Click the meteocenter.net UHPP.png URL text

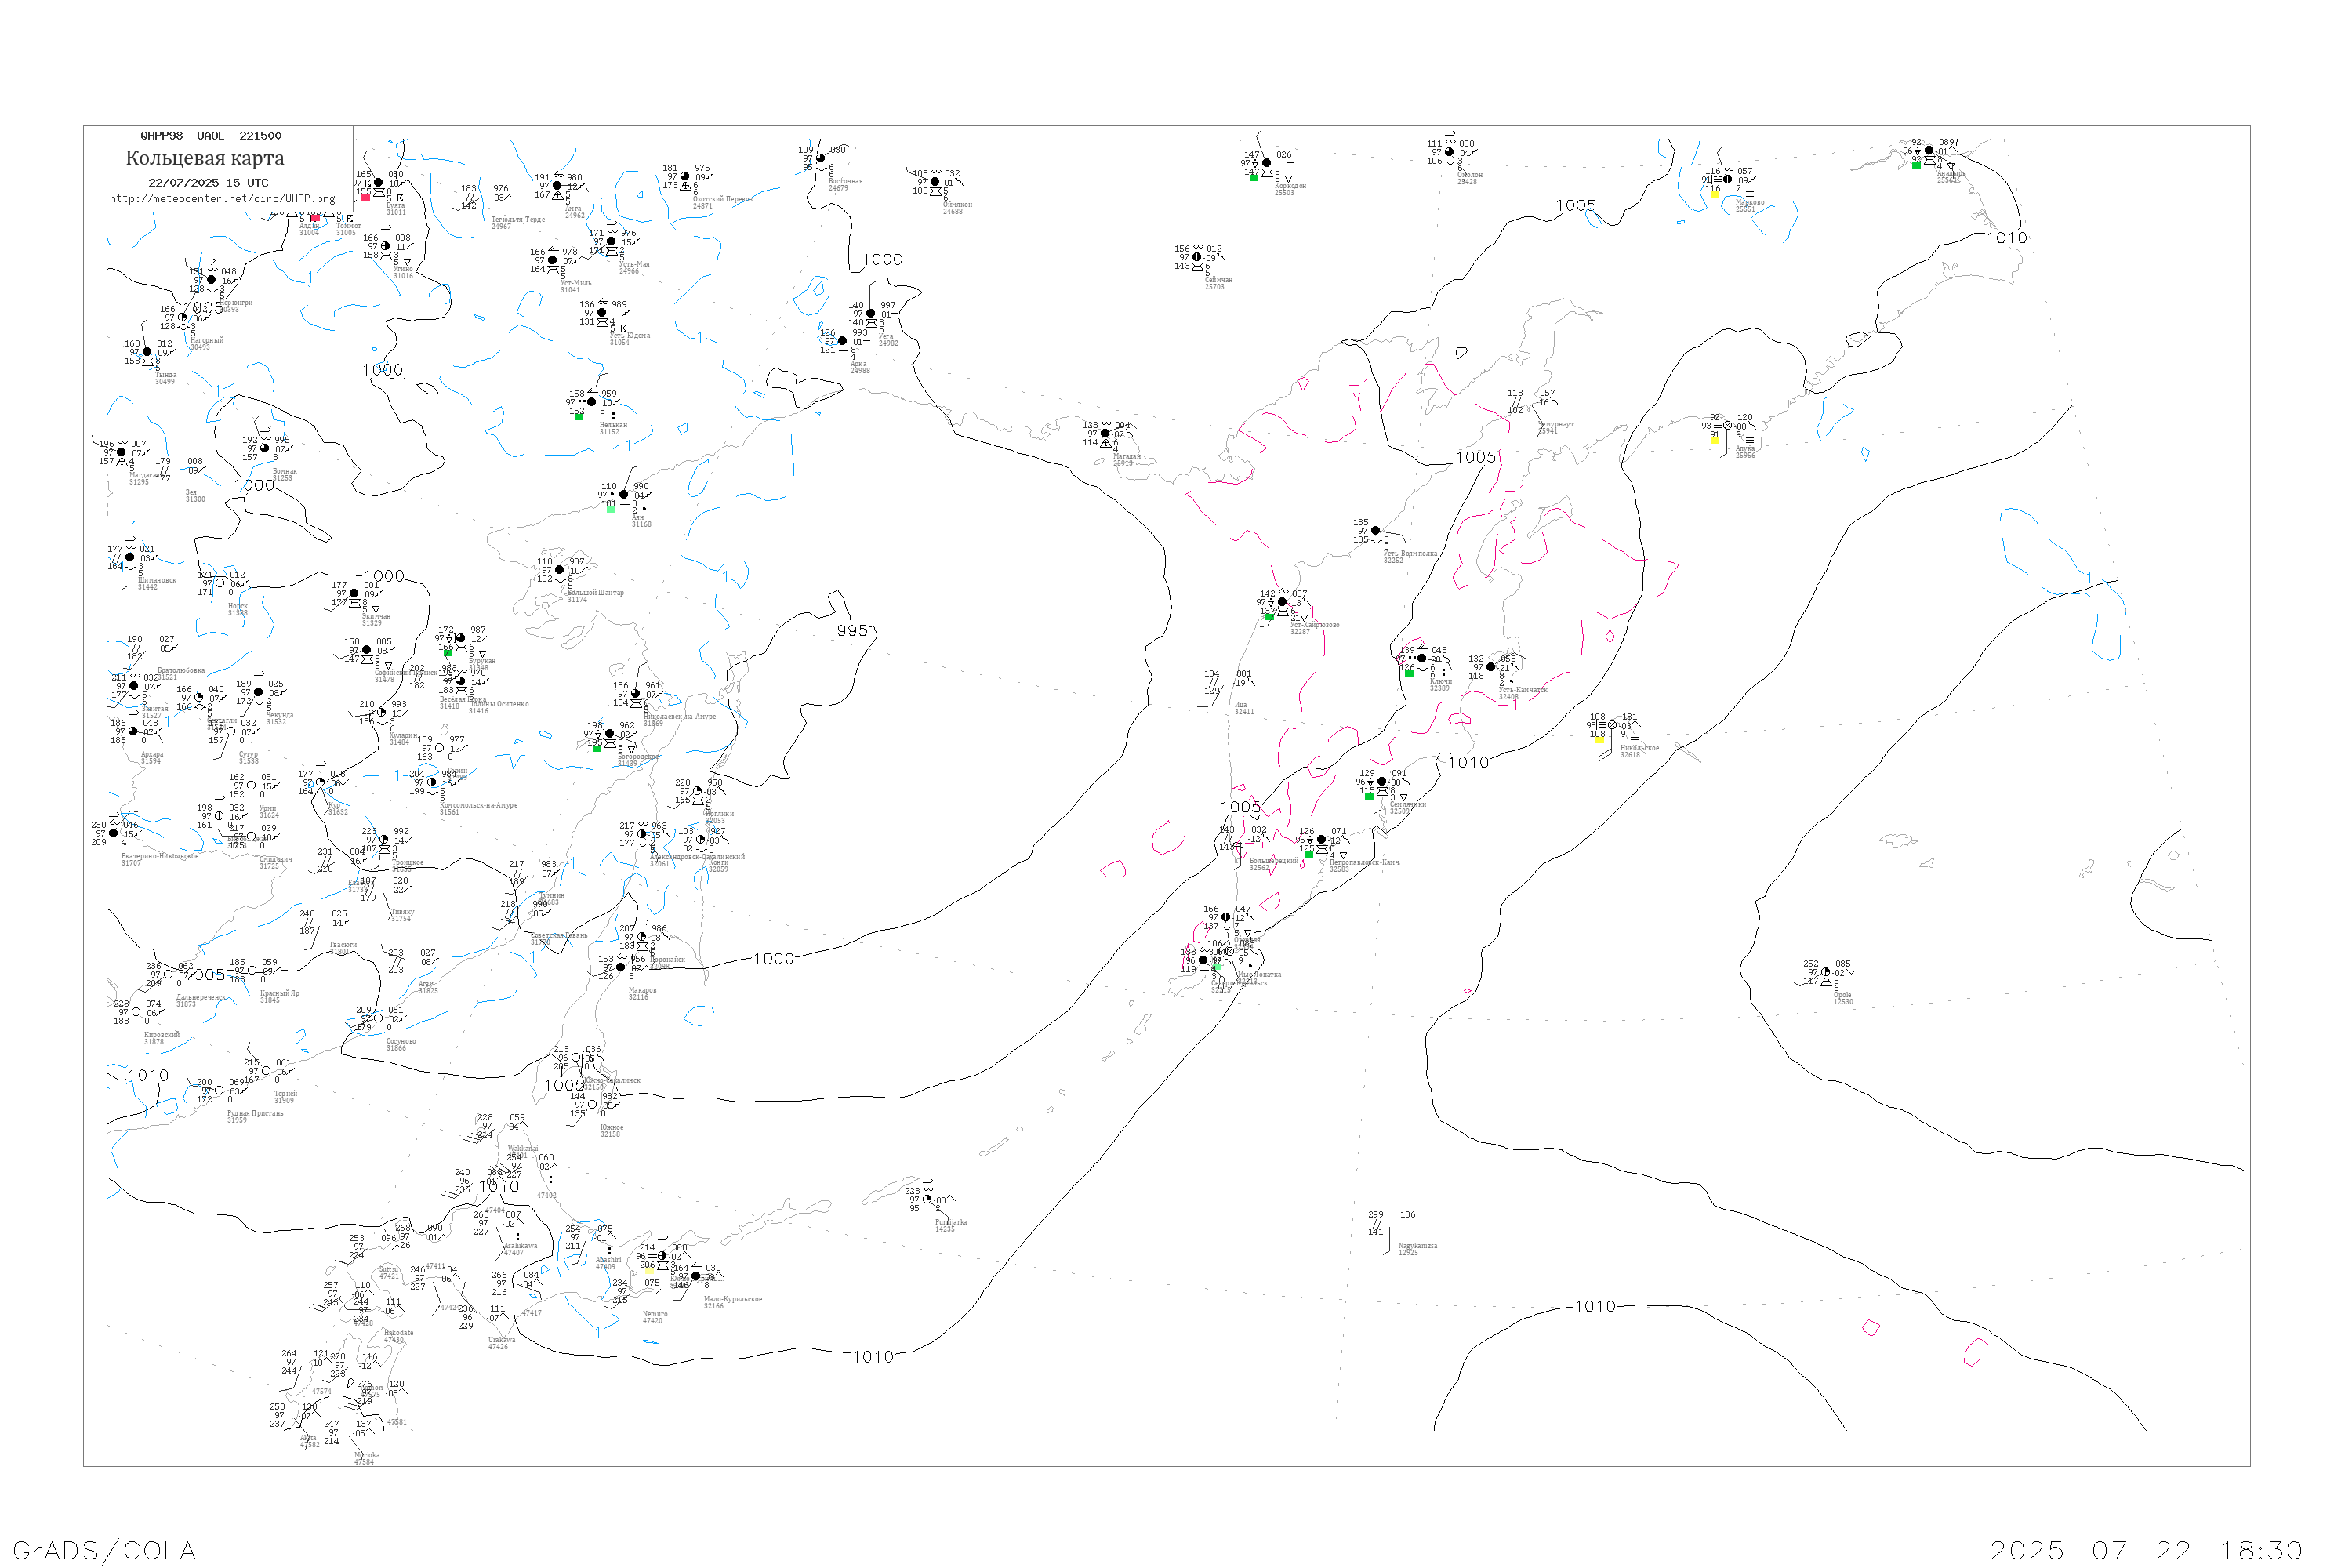coord(222,199)
